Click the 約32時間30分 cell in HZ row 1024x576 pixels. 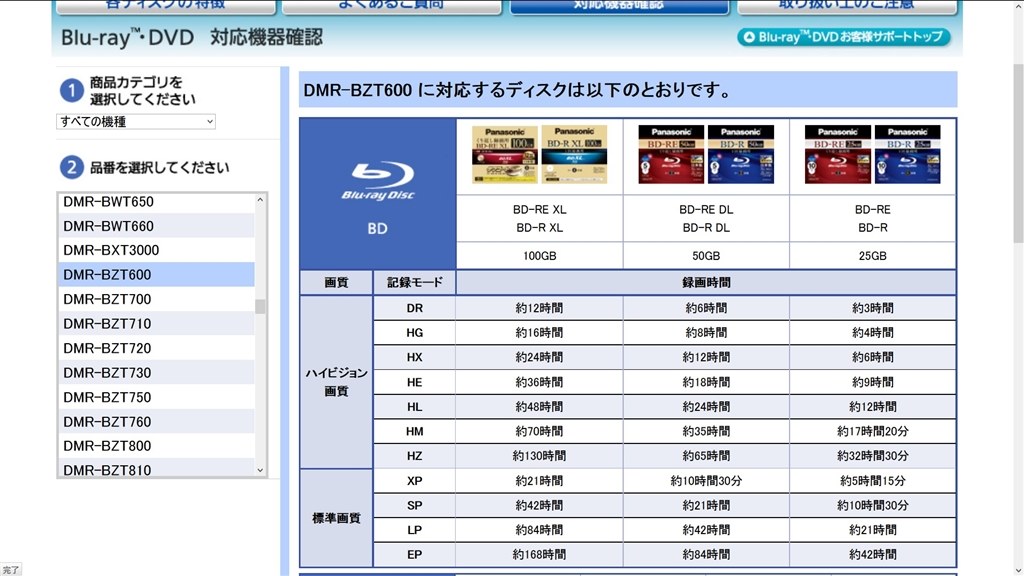pyautogui.click(x=872, y=456)
